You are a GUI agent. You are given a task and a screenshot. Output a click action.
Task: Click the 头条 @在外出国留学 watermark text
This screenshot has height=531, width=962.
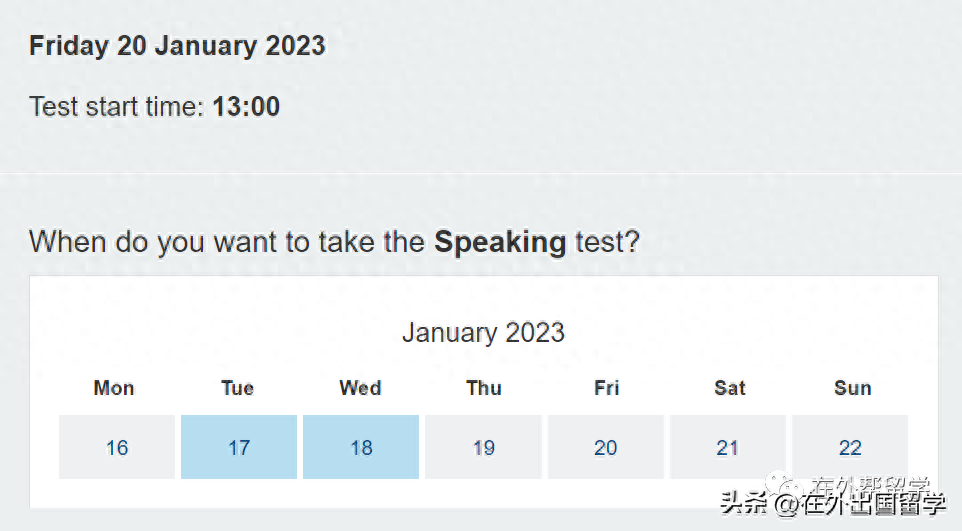(x=833, y=504)
